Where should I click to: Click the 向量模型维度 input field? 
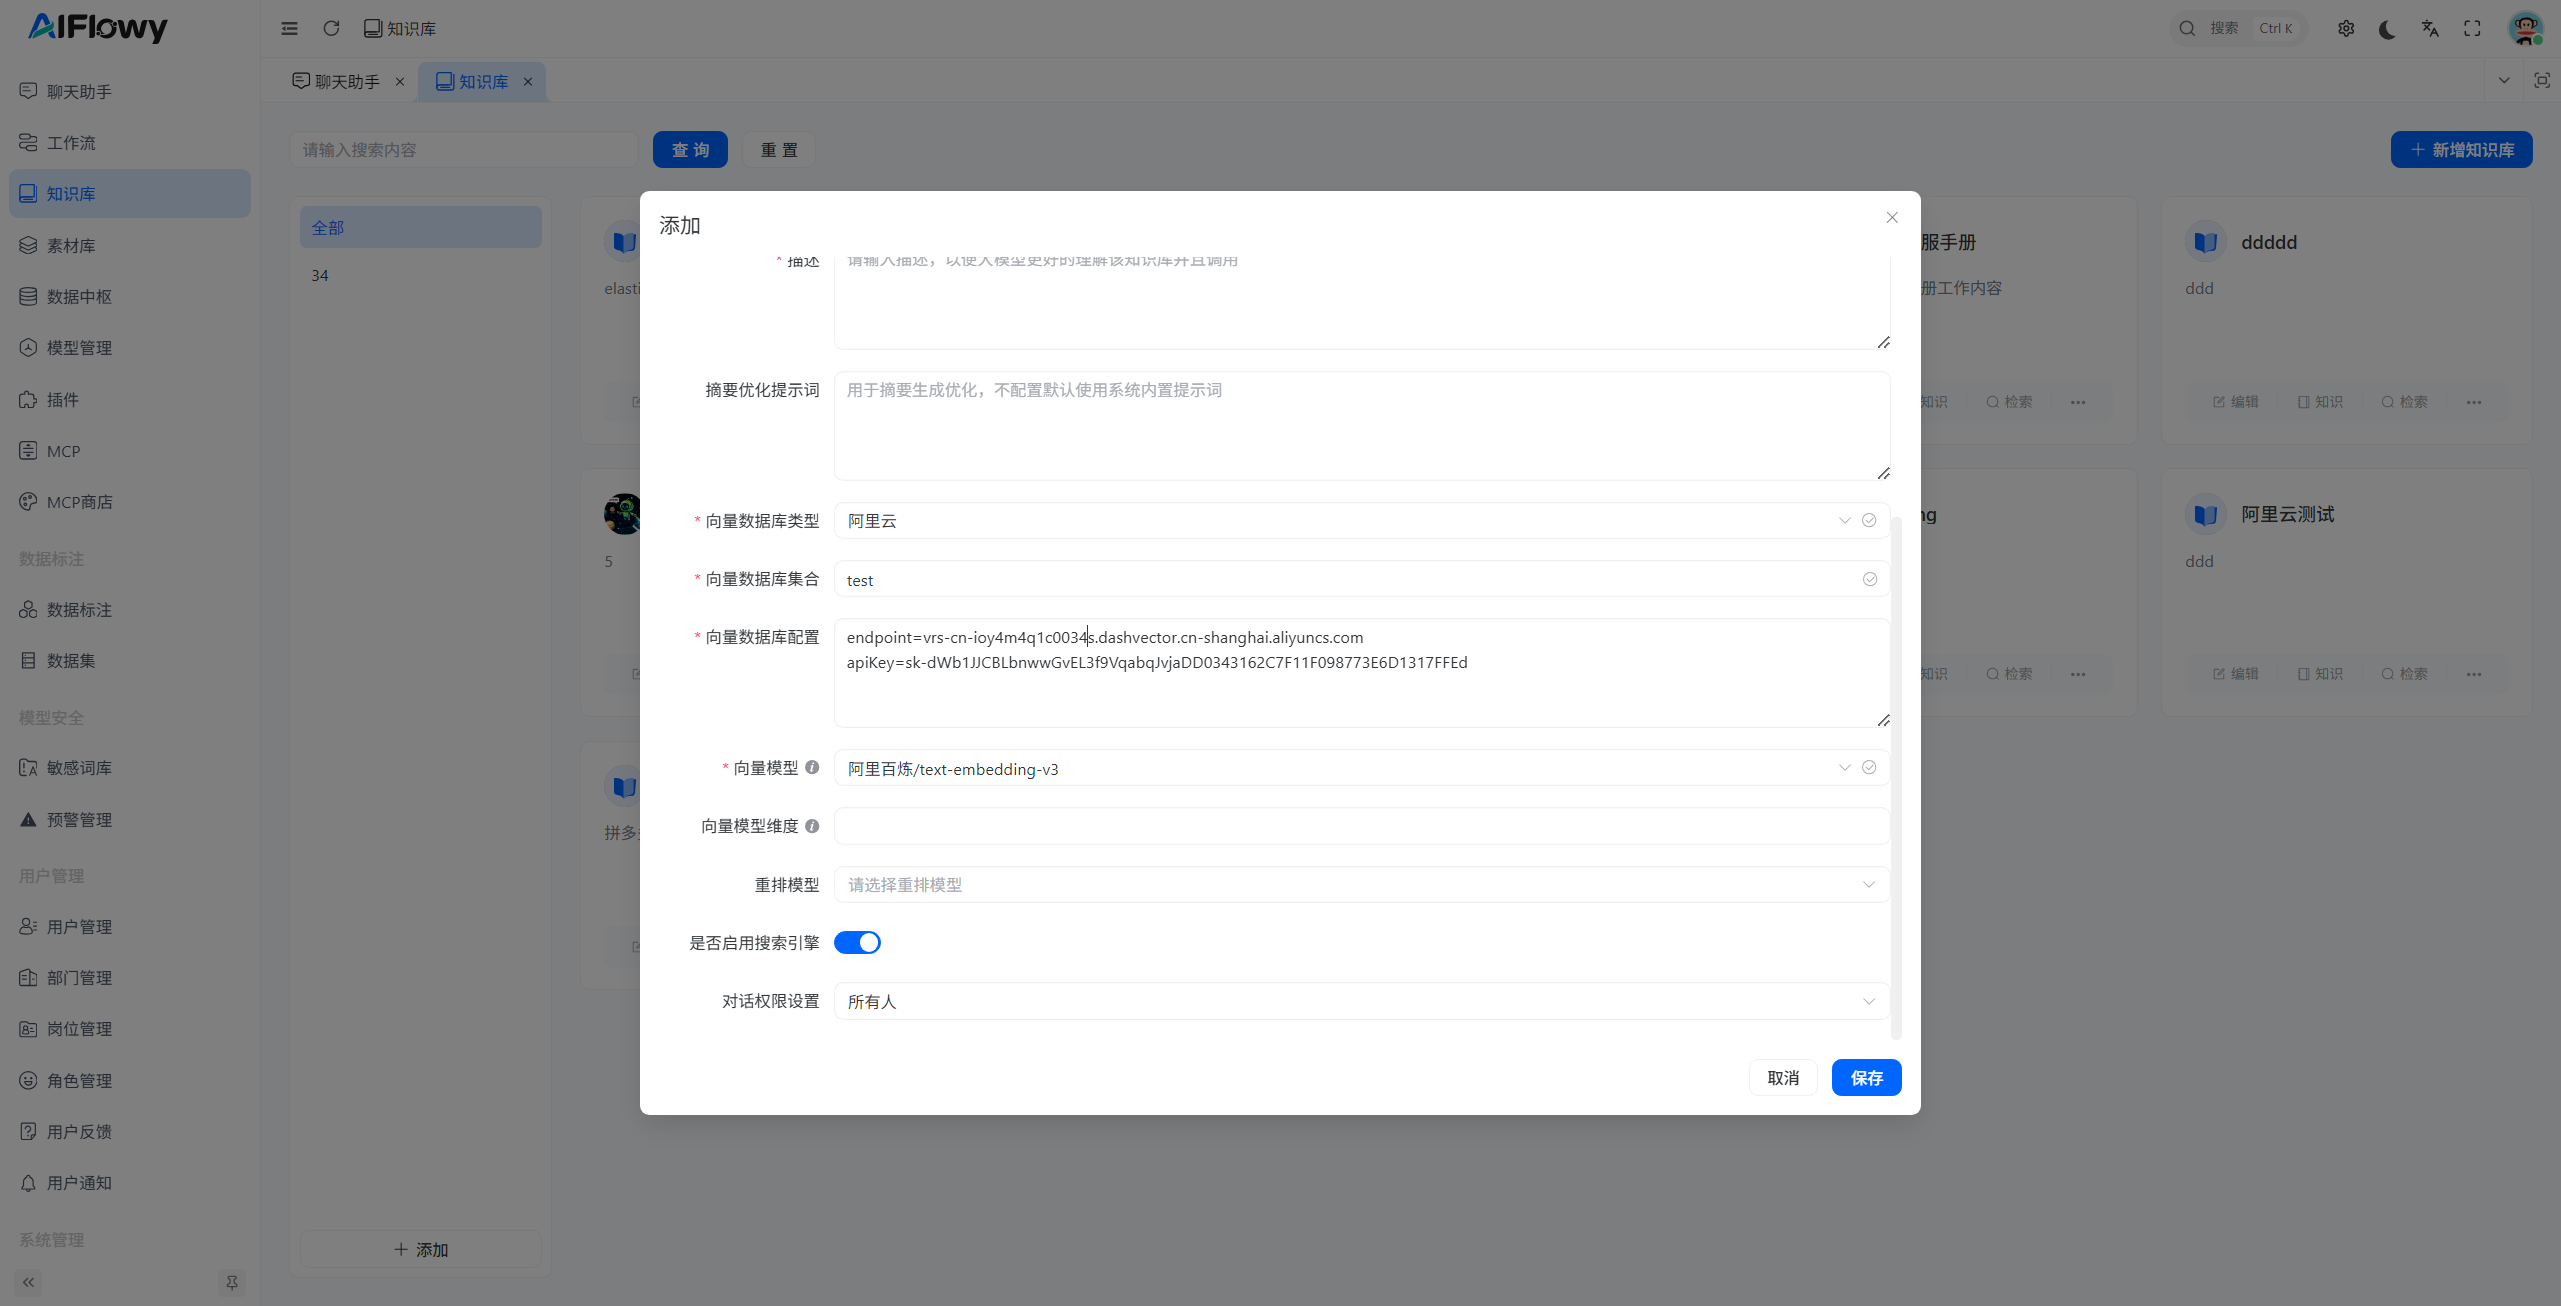tap(1360, 827)
